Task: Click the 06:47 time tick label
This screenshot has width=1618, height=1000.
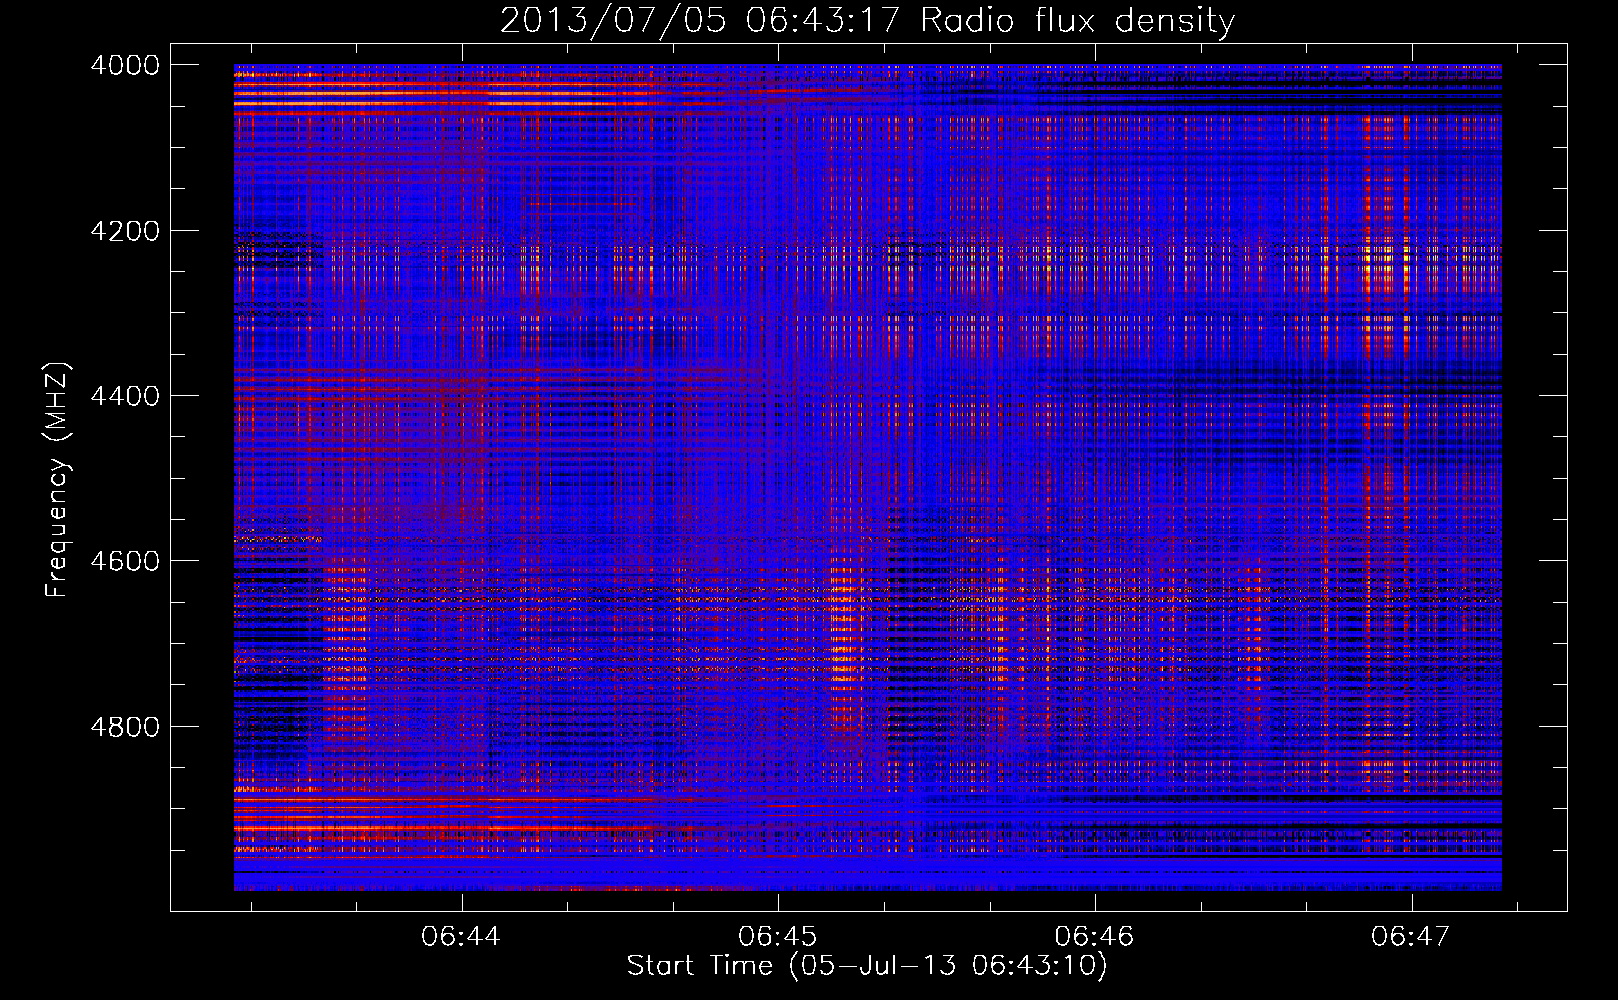Action: (x=1411, y=936)
